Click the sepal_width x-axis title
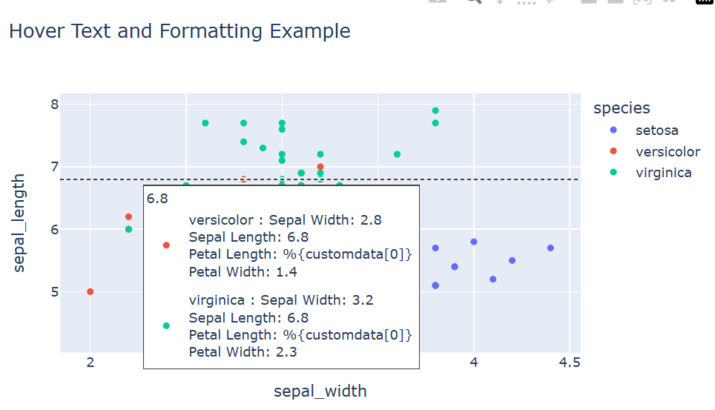Image resolution: width=715 pixels, height=410 pixels. [x=320, y=391]
